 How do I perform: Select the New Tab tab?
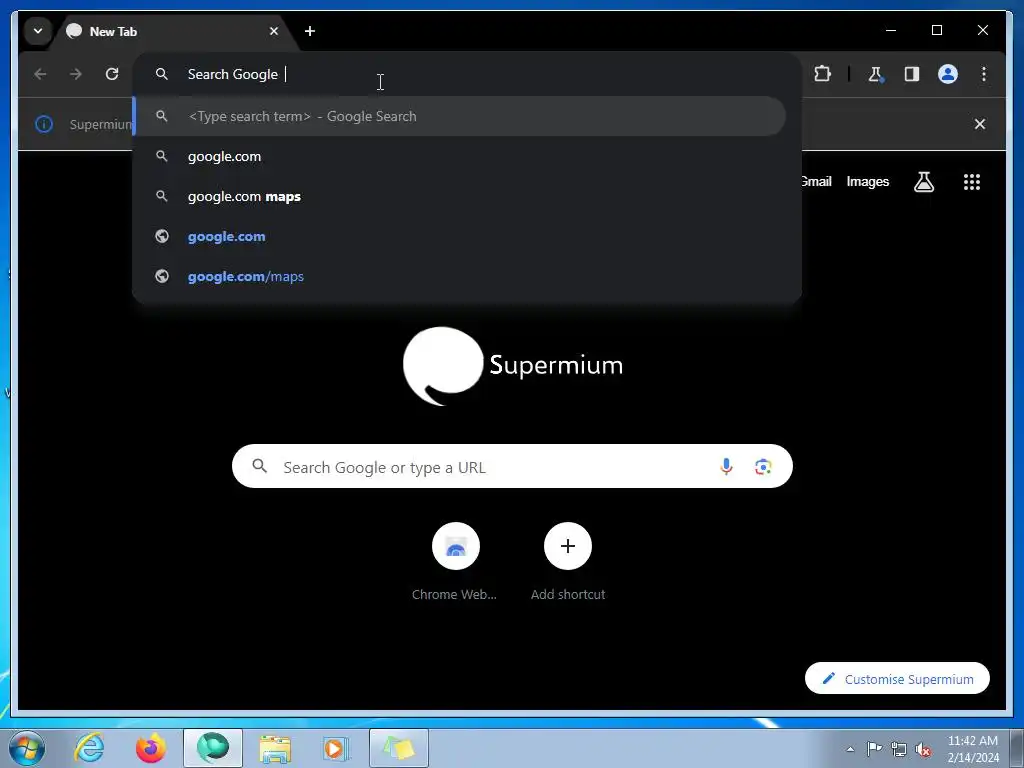173,31
